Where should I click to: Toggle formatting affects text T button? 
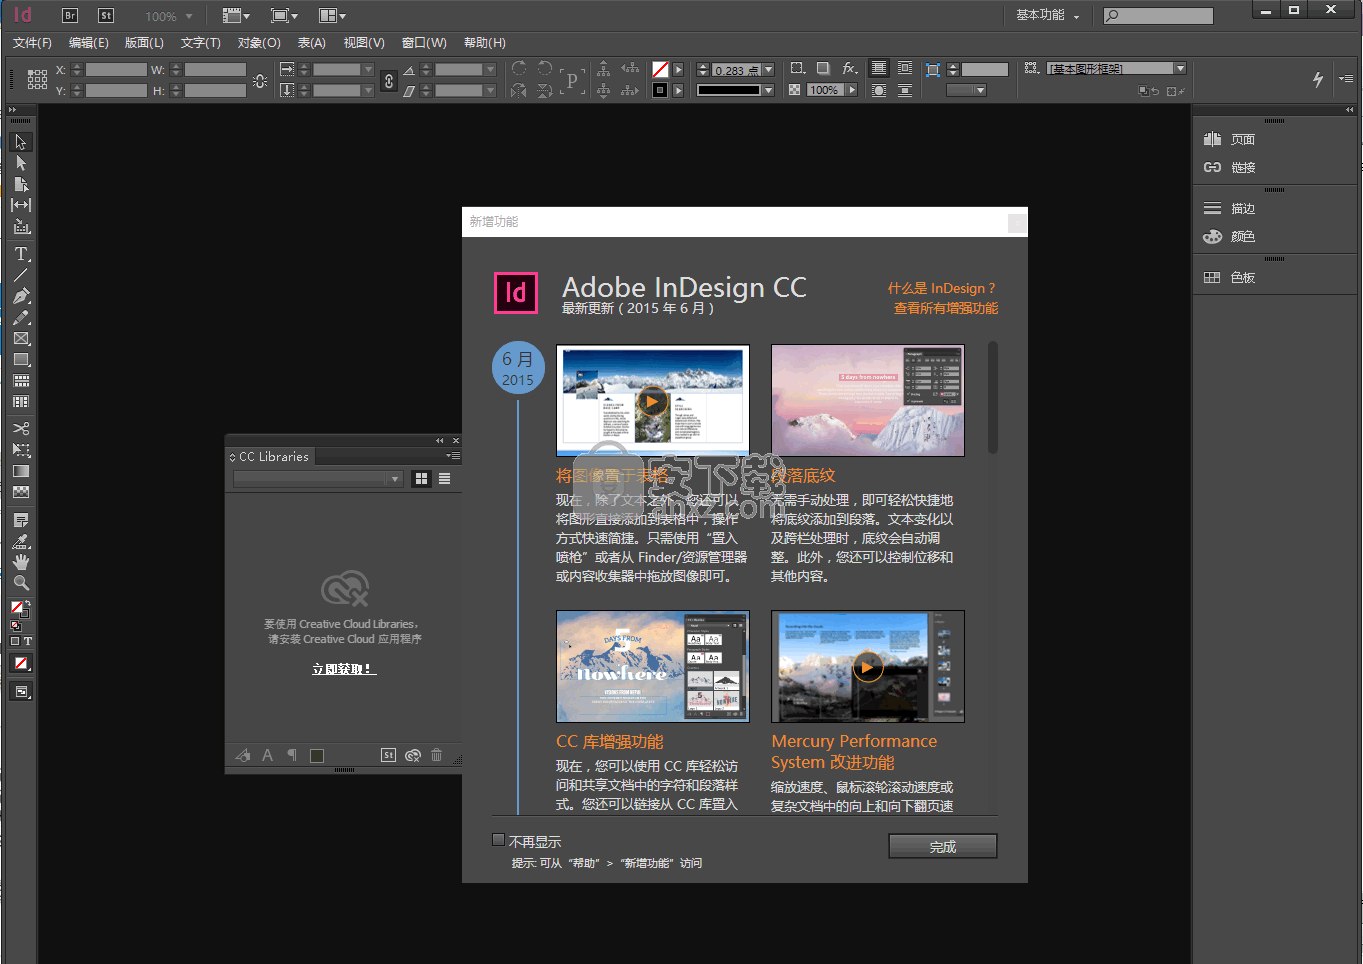click(28, 641)
